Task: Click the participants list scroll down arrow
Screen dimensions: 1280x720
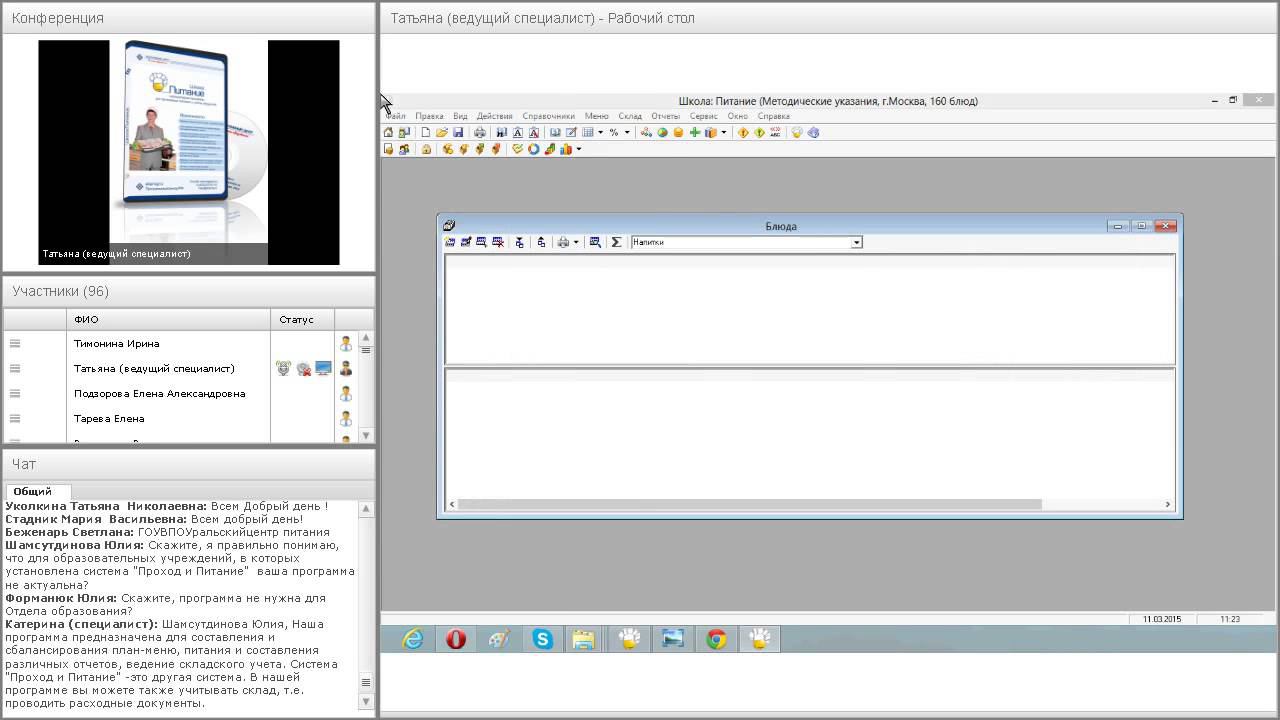Action: point(366,435)
